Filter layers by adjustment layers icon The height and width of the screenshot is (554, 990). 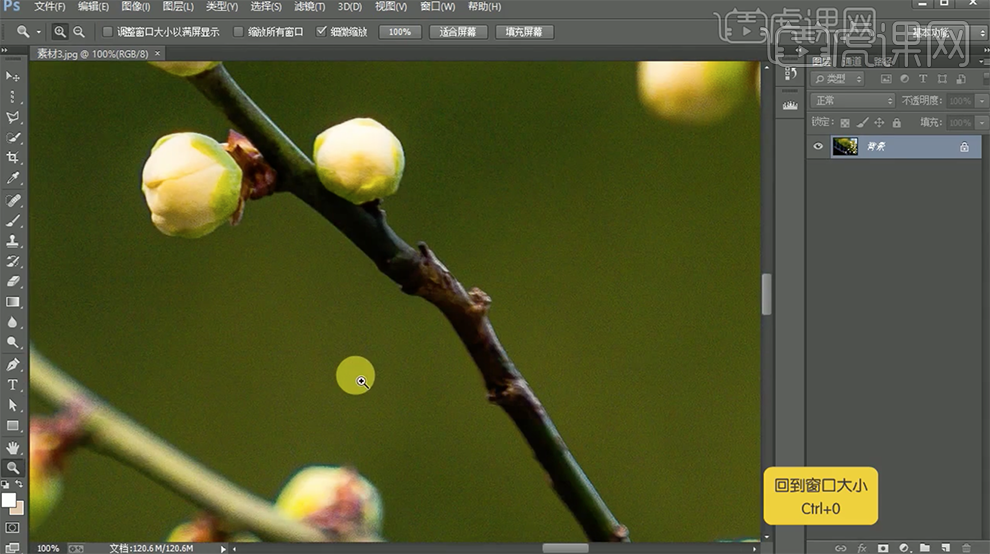[904, 79]
